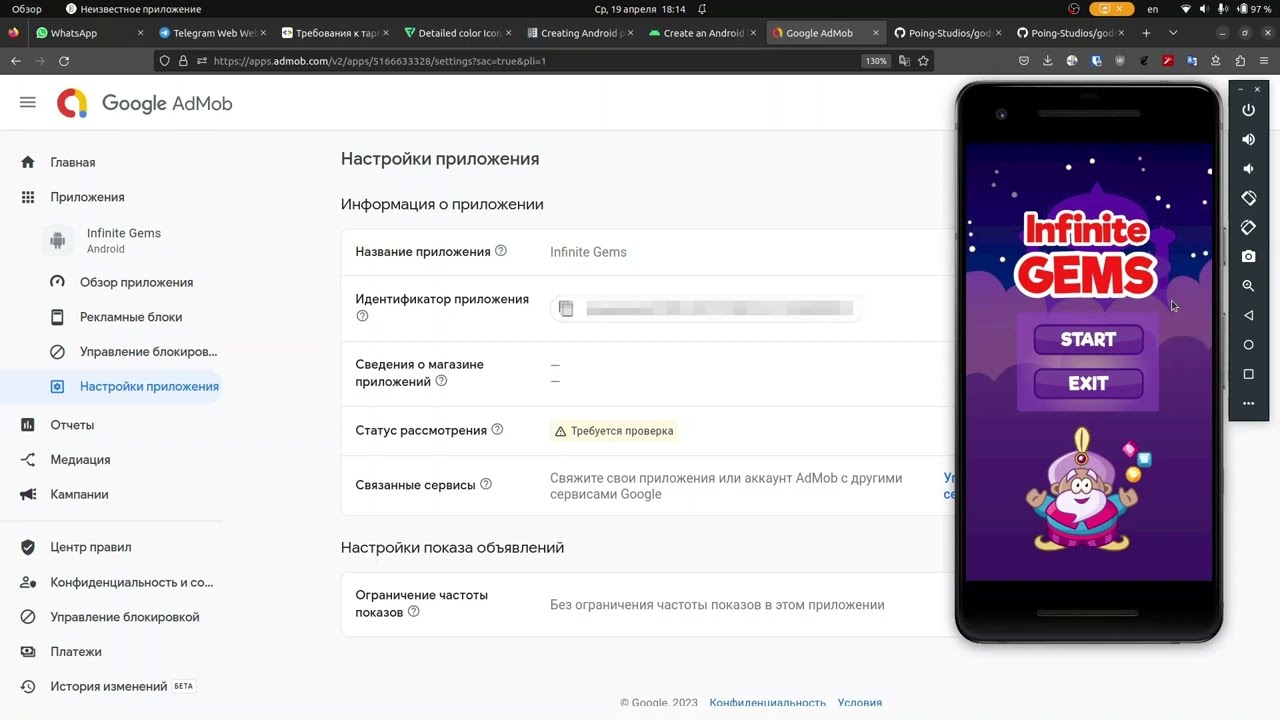Switch to Create an Android tab
The width and height of the screenshot is (1280, 720).
click(x=703, y=33)
